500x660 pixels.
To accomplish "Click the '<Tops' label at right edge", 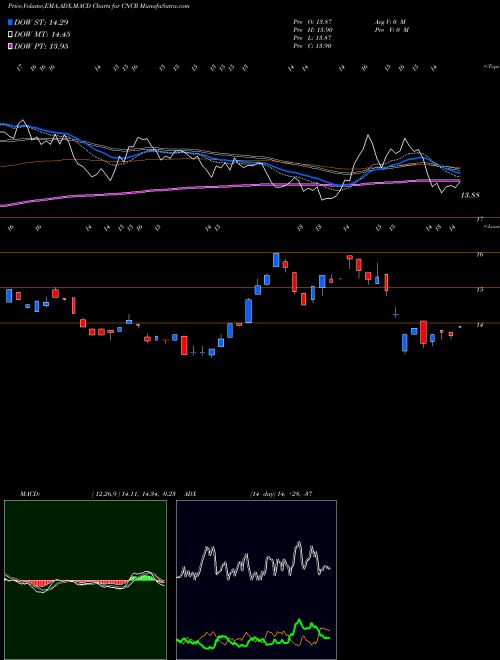I will pyautogui.click(x=492, y=67).
